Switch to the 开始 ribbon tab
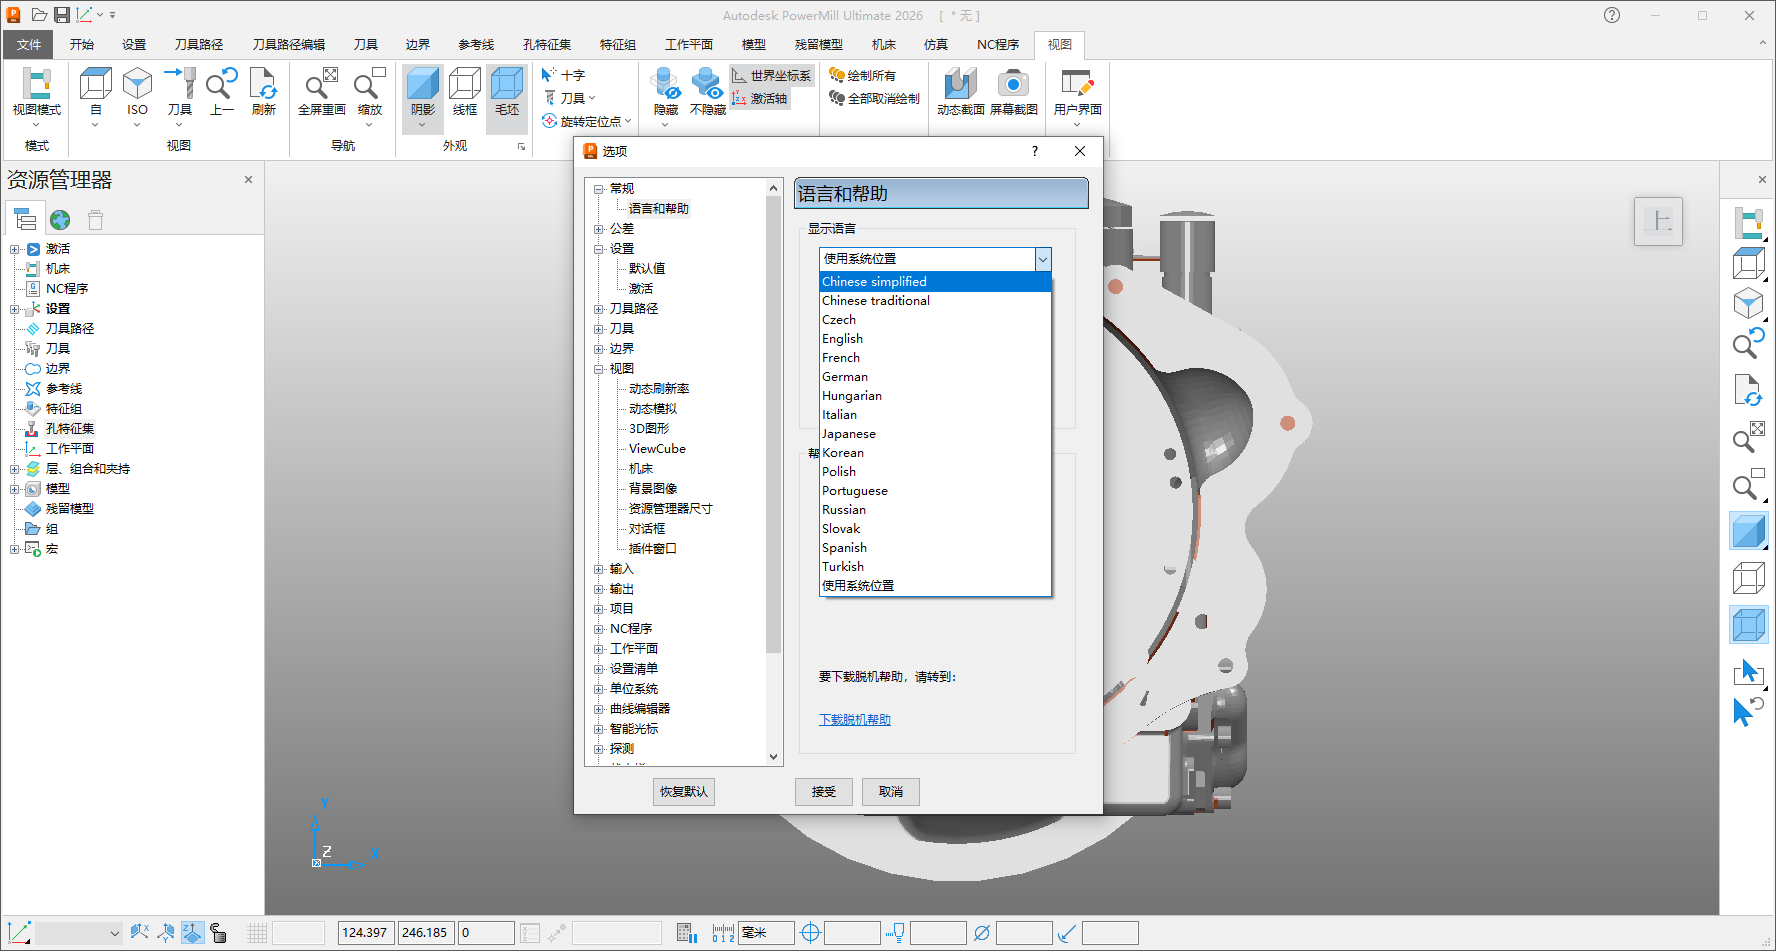Viewport: 1776px width, 951px height. pyautogui.click(x=82, y=44)
